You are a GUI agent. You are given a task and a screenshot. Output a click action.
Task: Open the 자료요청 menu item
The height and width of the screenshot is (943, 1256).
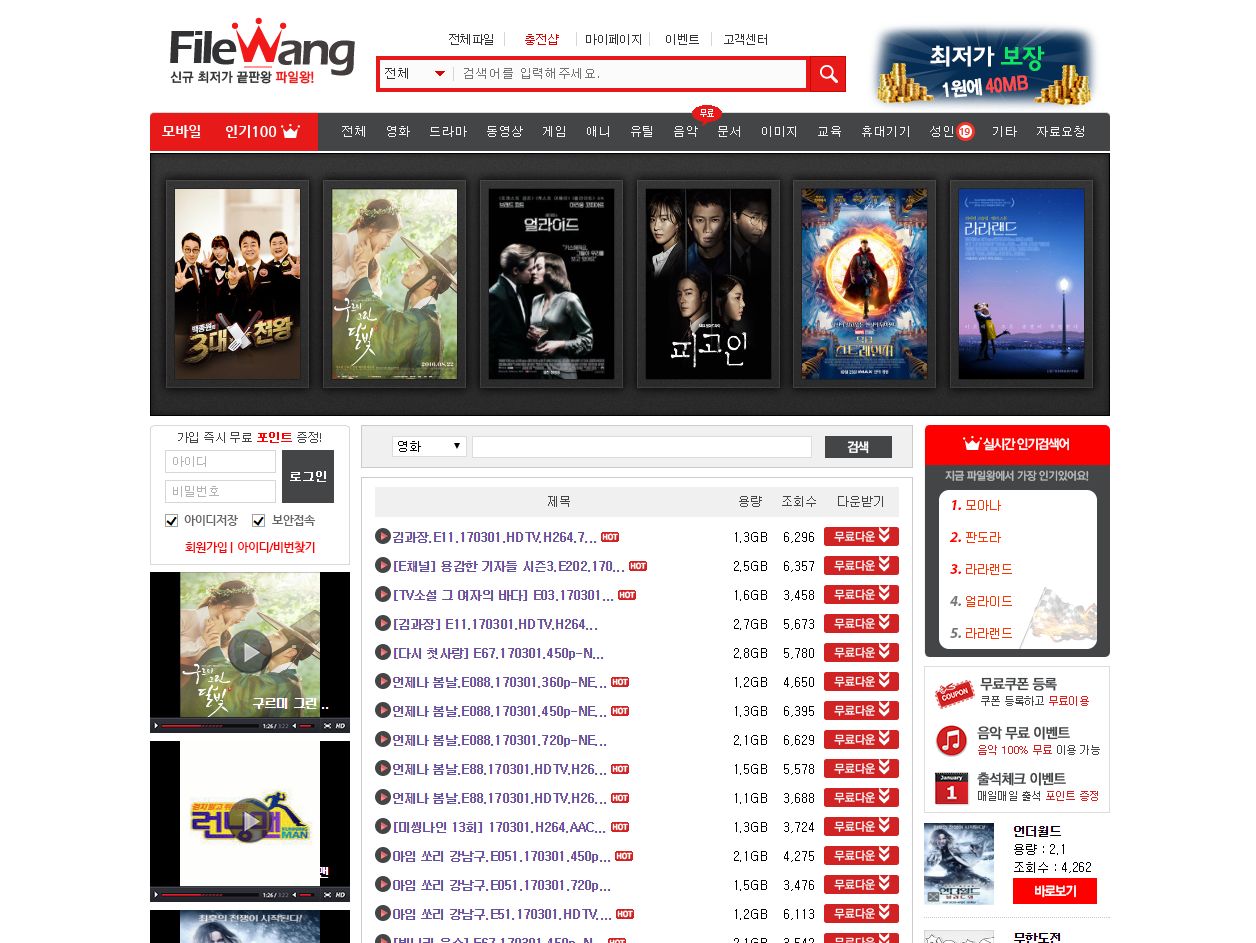tap(1061, 132)
